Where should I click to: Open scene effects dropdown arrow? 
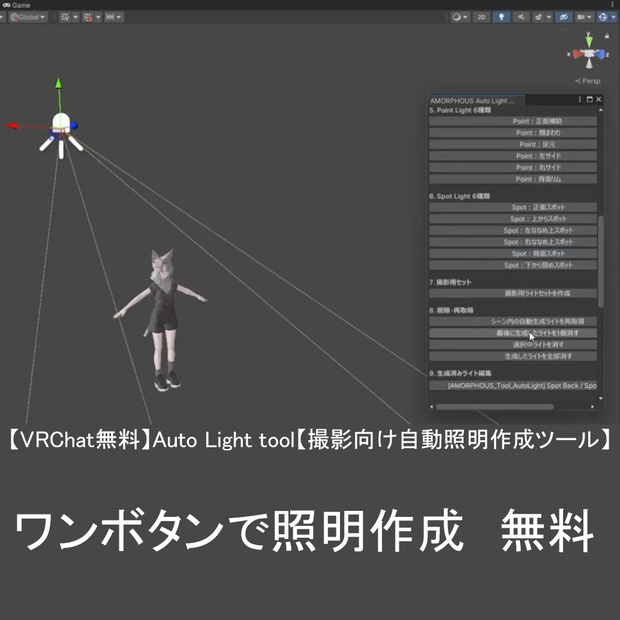(549, 17)
